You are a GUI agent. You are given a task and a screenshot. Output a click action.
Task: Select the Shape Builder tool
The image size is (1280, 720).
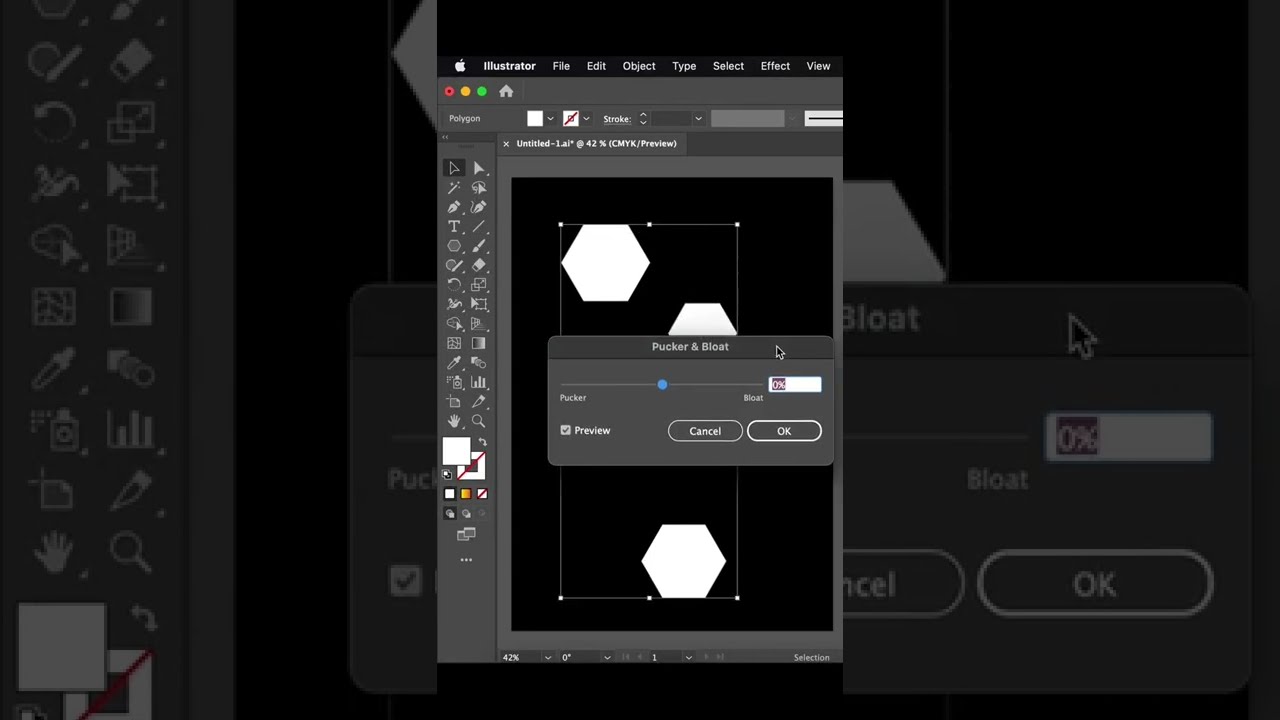(454, 324)
